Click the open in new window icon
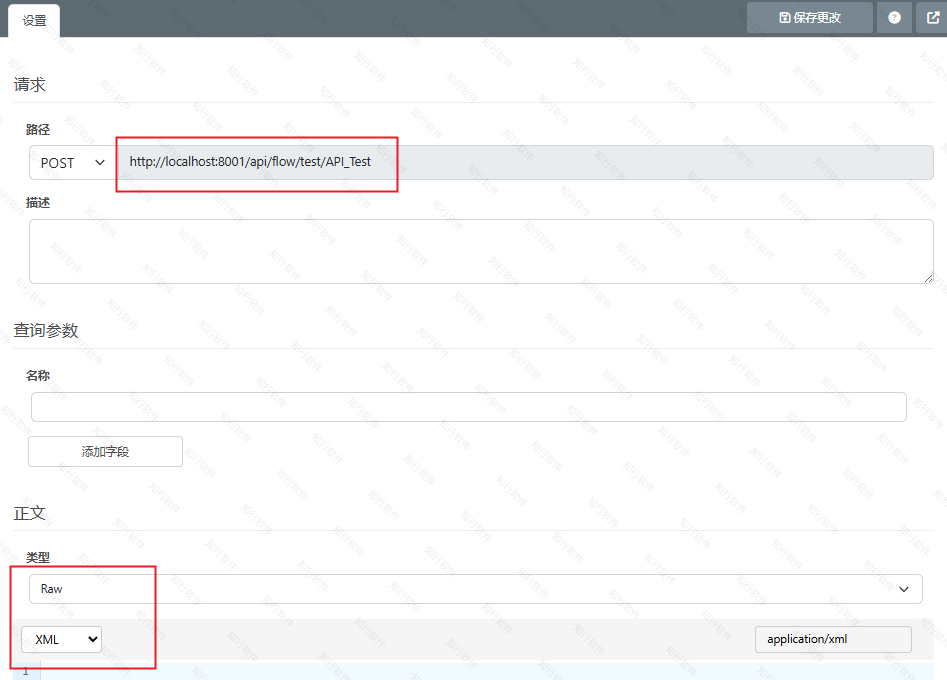Image resolution: width=947 pixels, height=680 pixels. tap(931, 18)
